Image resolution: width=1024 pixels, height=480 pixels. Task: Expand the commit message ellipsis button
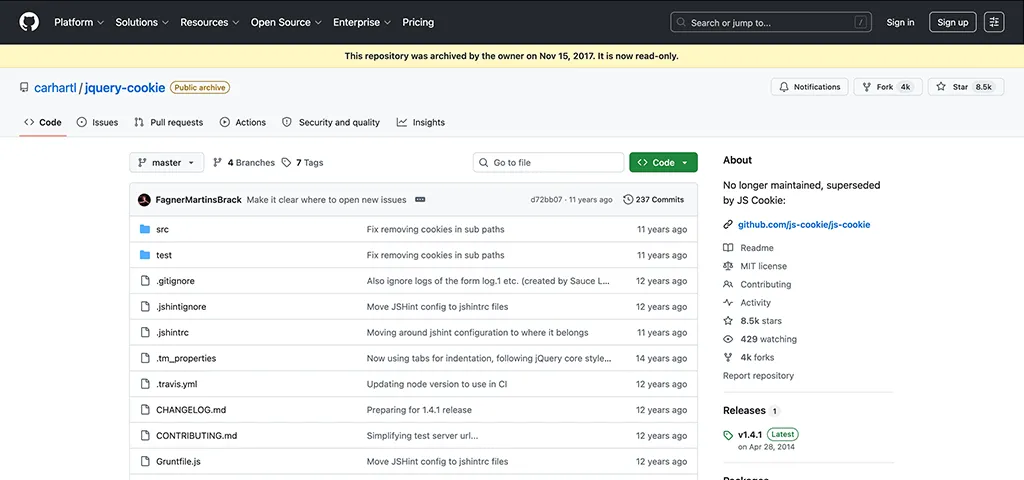pos(420,200)
